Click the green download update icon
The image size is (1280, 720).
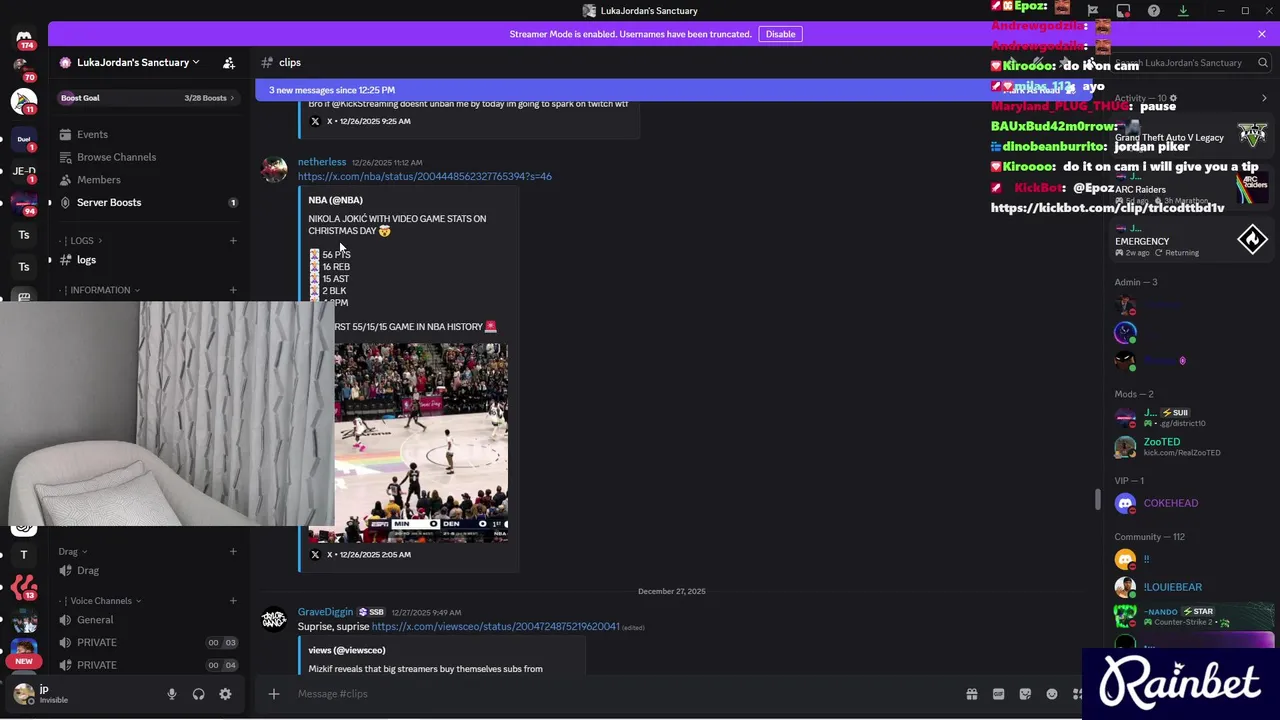1183,11
